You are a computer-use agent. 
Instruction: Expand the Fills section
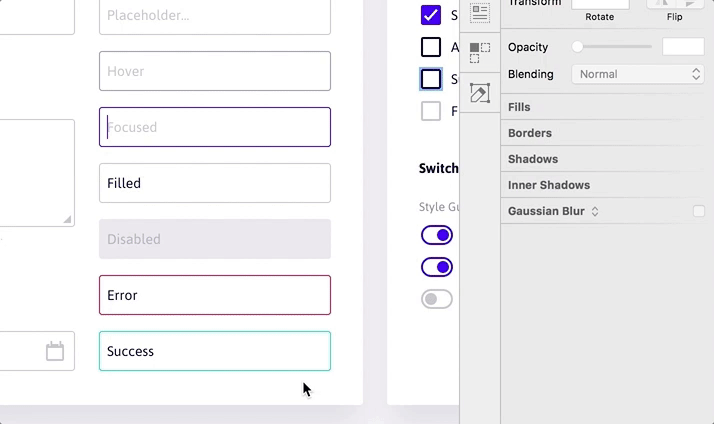pyautogui.click(x=519, y=107)
